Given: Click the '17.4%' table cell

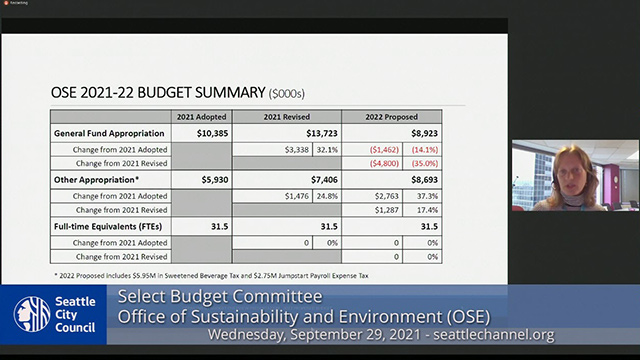Looking at the screenshot, I should (422, 210).
